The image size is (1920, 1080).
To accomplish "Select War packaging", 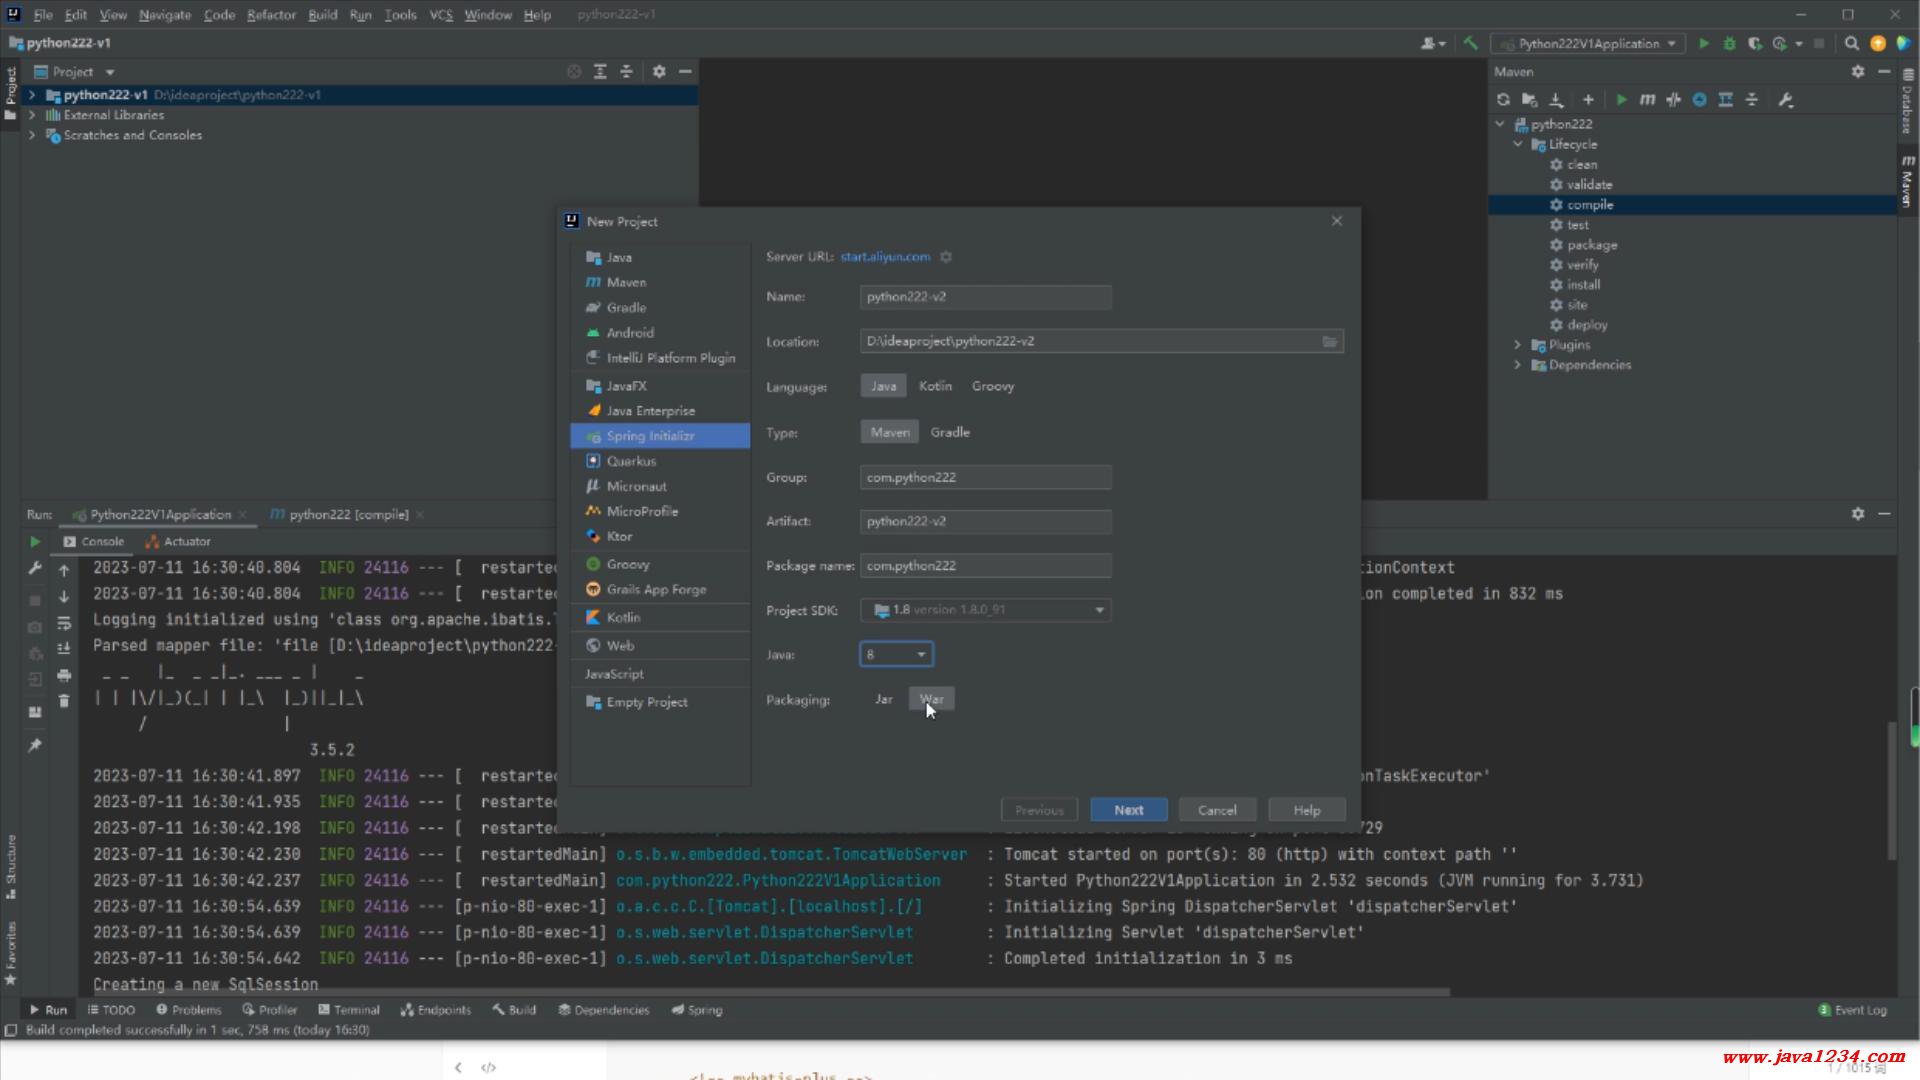I will (931, 699).
